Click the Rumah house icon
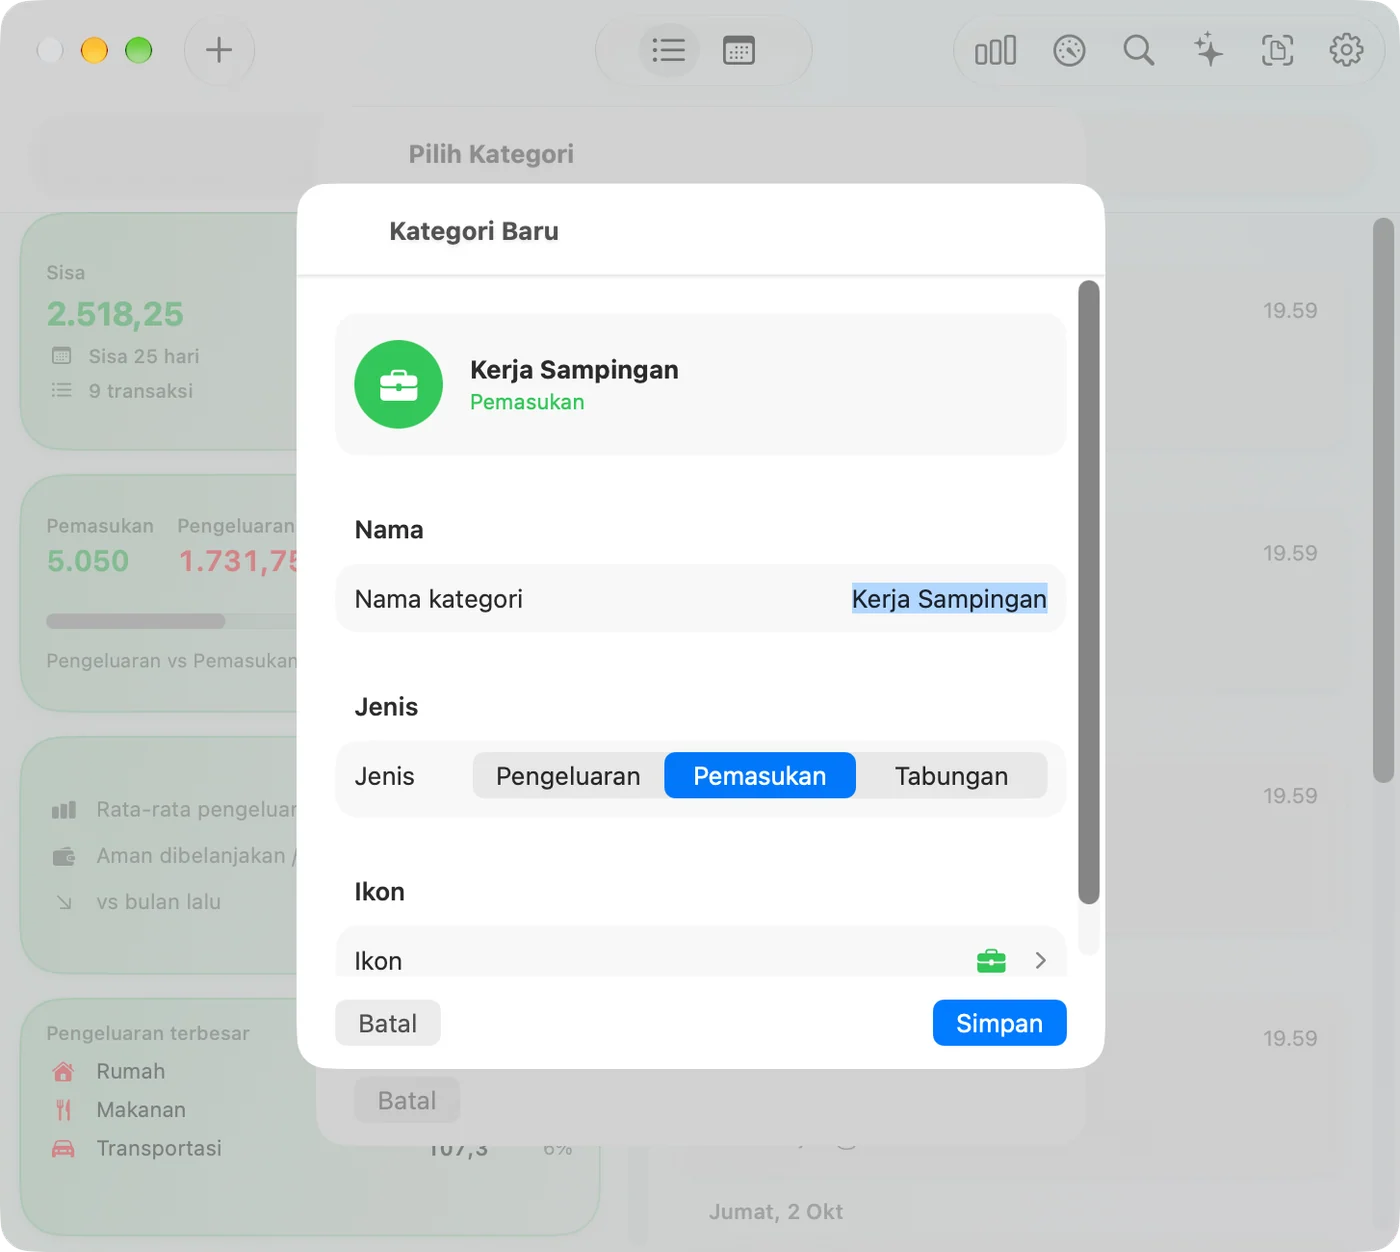Image resolution: width=1400 pixels, height=1252 pixels. point(63,1071)
